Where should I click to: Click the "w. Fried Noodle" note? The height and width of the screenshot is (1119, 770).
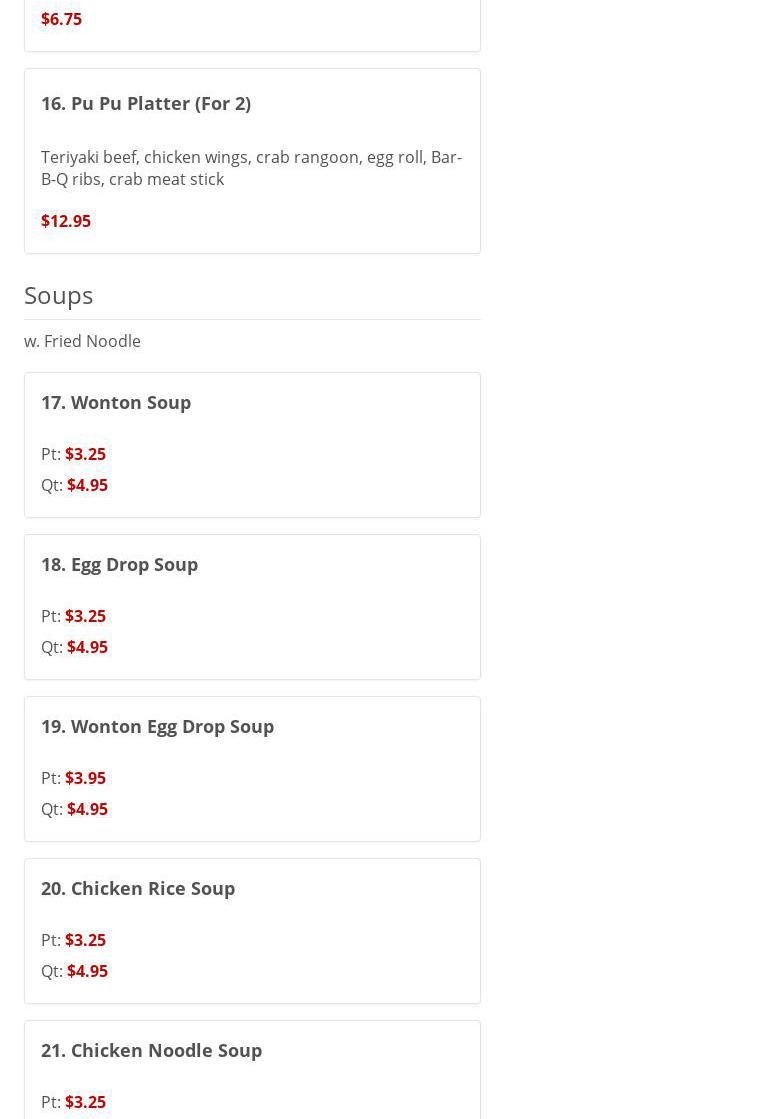click(x=82, y=341)
